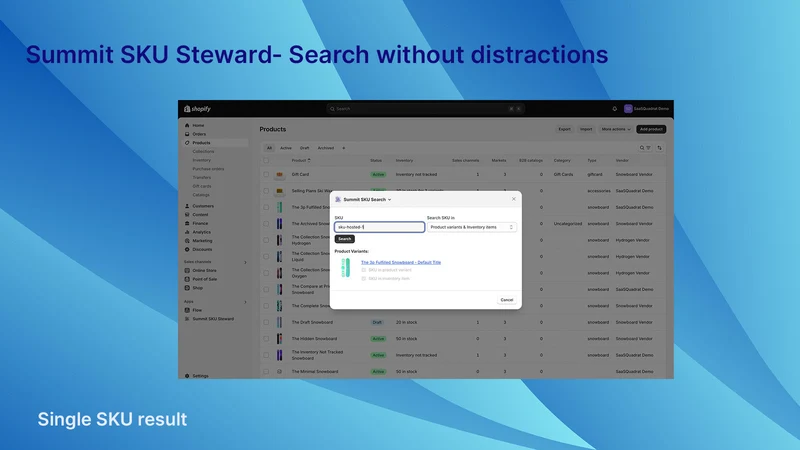Select The Draft Snowboard row checkbox
The image size is (800, 450).
coord(266,322)
